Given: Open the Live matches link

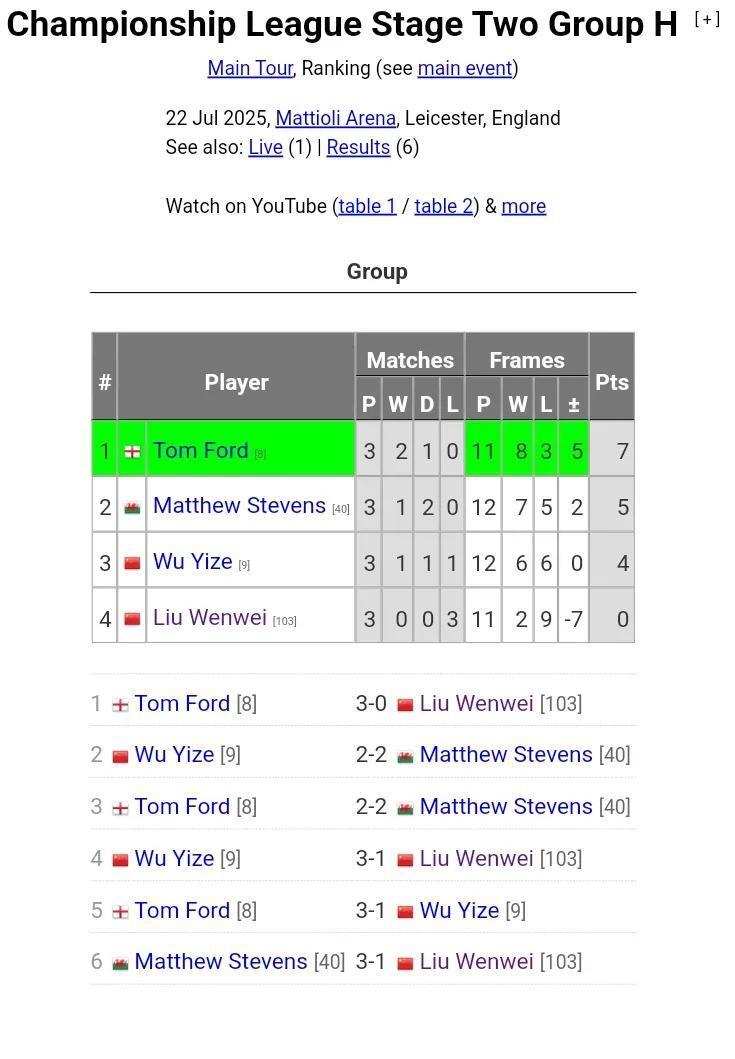Looking at the screenshot, I should 265,147.
